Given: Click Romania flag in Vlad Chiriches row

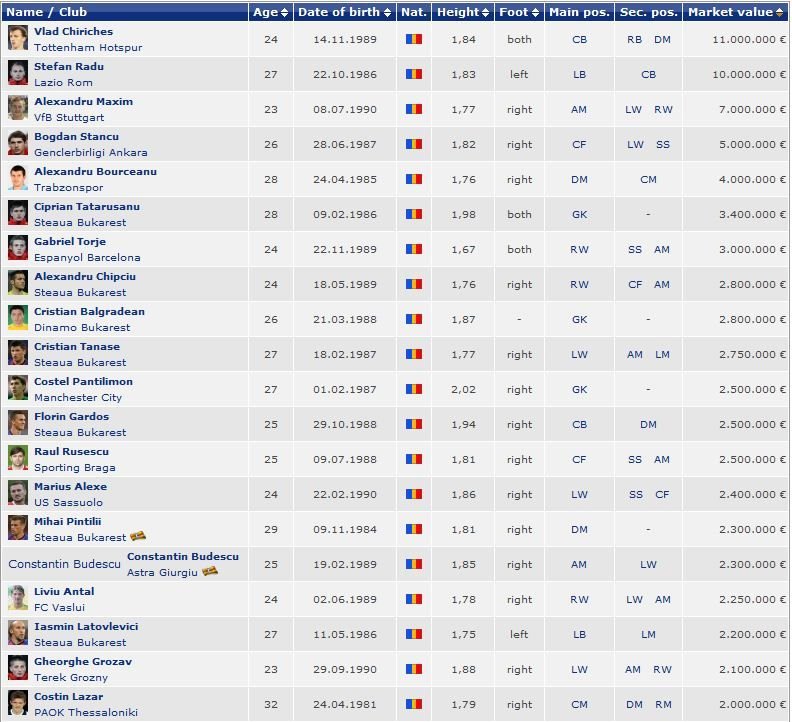Looking at the screenshot, I should (x=414, y=39).
